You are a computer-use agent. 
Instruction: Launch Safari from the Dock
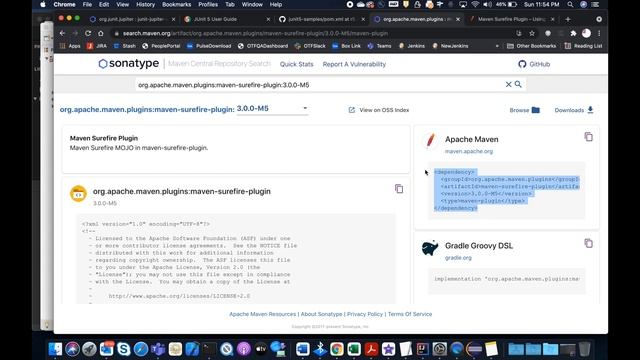tap(141, 349)
